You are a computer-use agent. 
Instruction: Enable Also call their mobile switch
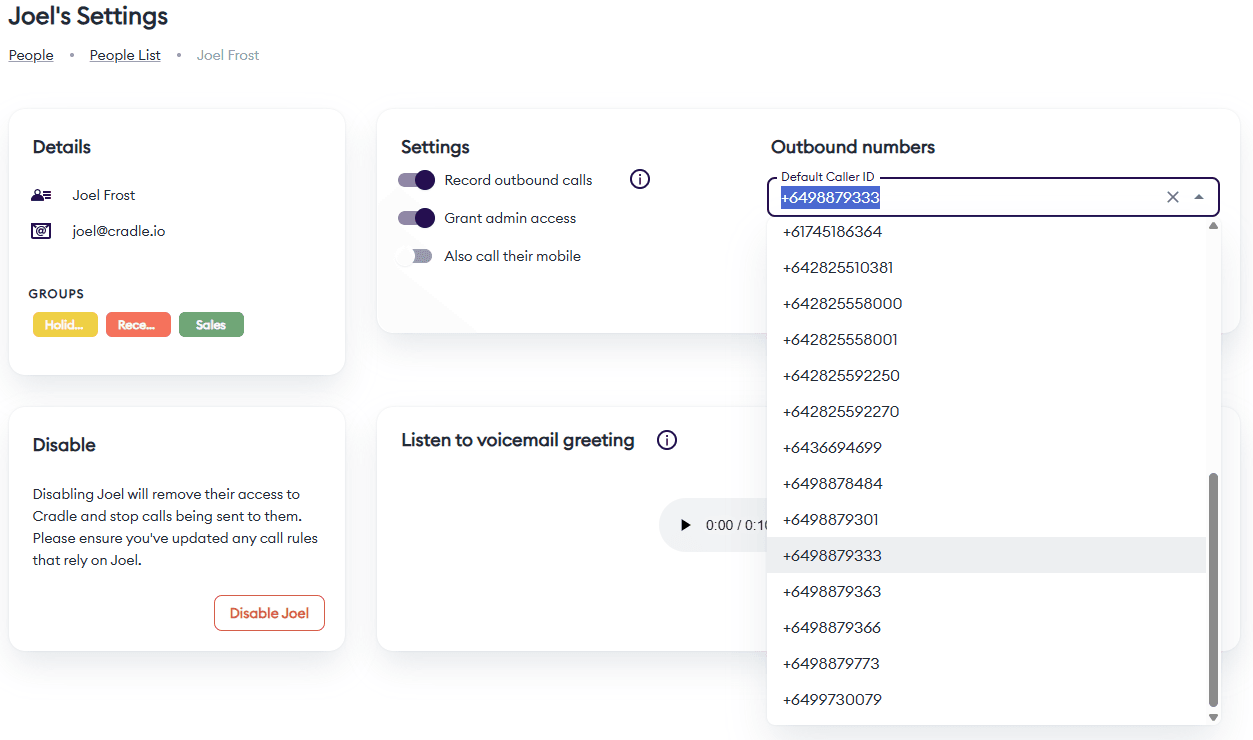(416, 256)
